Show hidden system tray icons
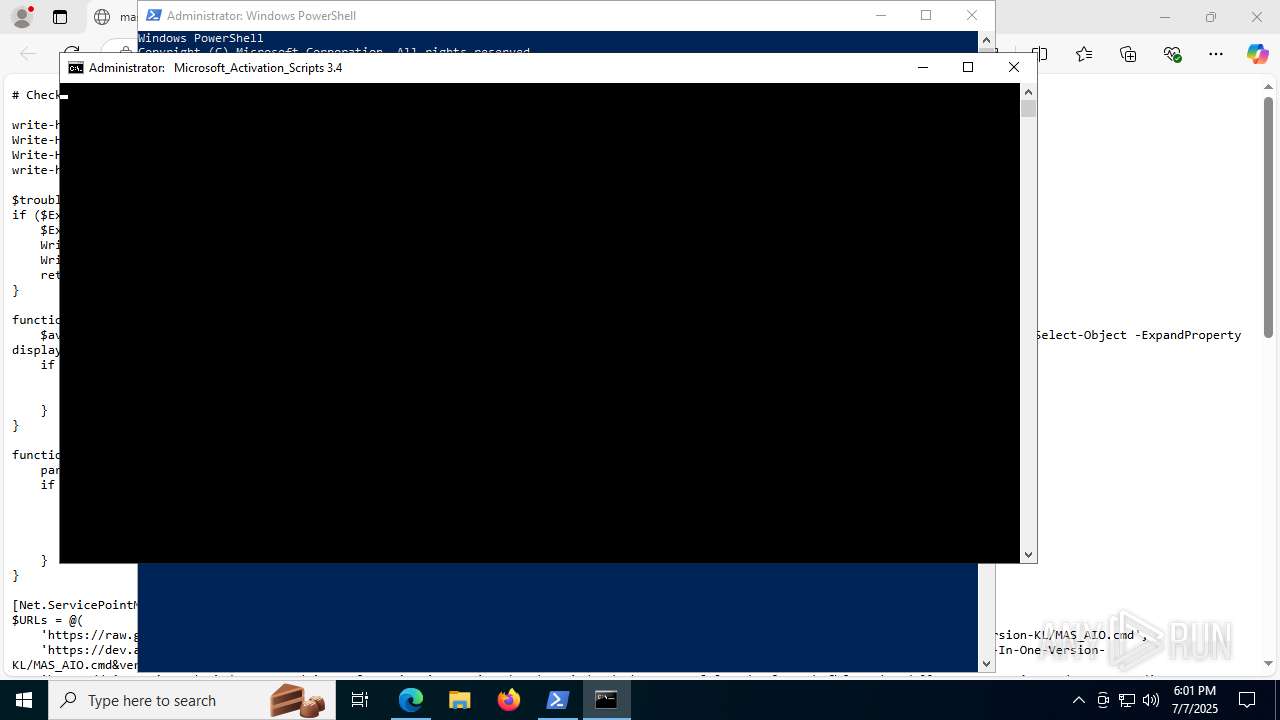This screenshot has height=720, width=1280. pyautogui.click(x=1078, y=700)
